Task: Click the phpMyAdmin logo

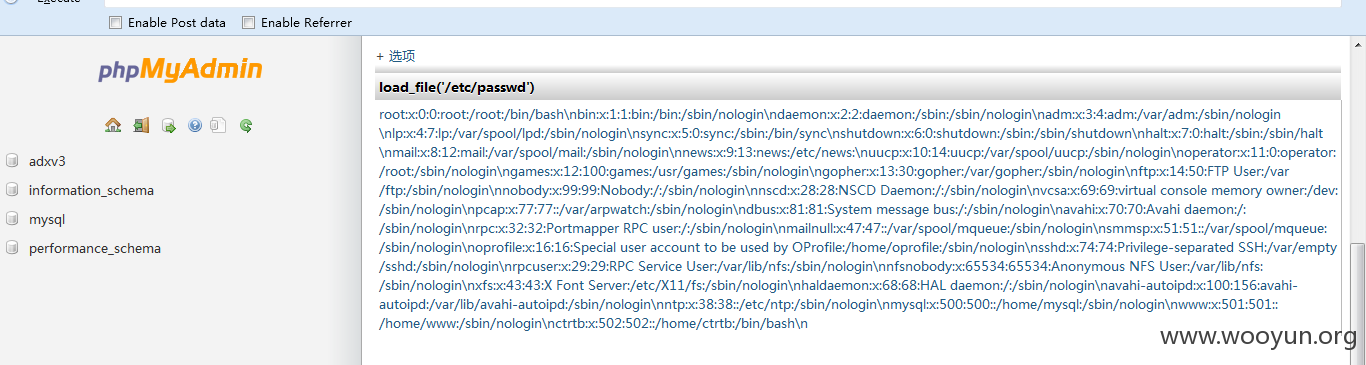Action: (x=180, y=69)
